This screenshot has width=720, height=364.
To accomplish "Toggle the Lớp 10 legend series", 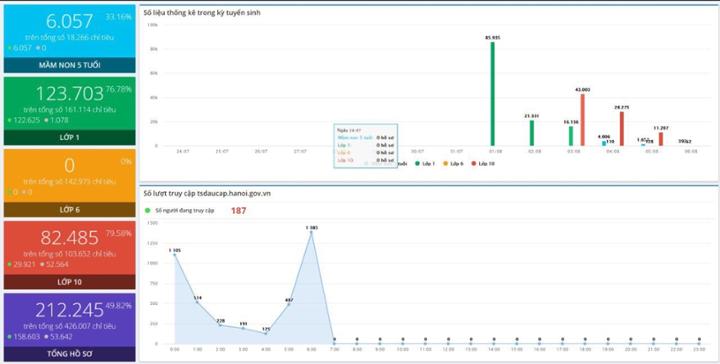I will [483, 163].
